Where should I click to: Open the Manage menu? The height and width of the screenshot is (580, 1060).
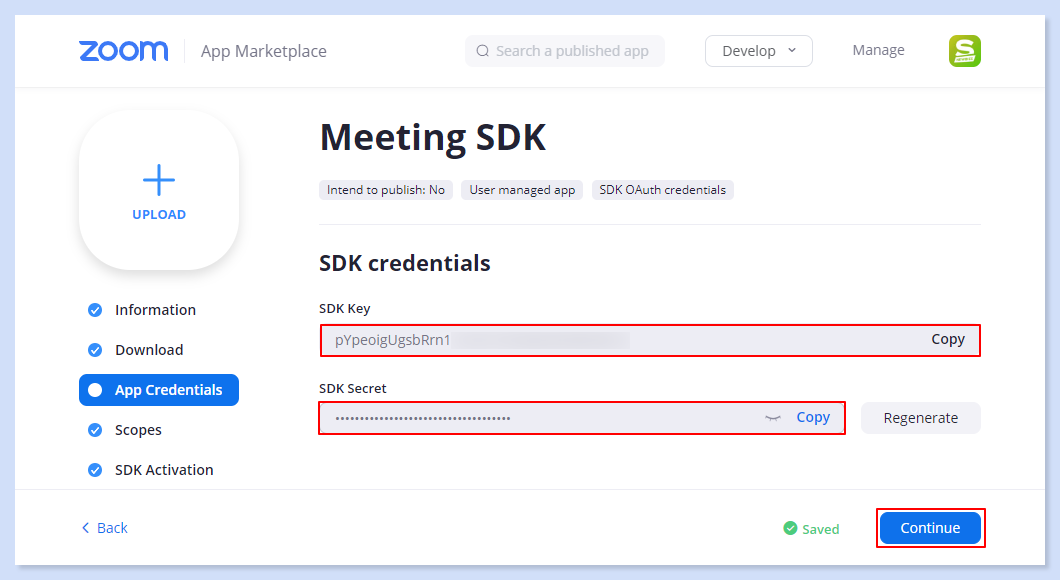coord(878,50)
